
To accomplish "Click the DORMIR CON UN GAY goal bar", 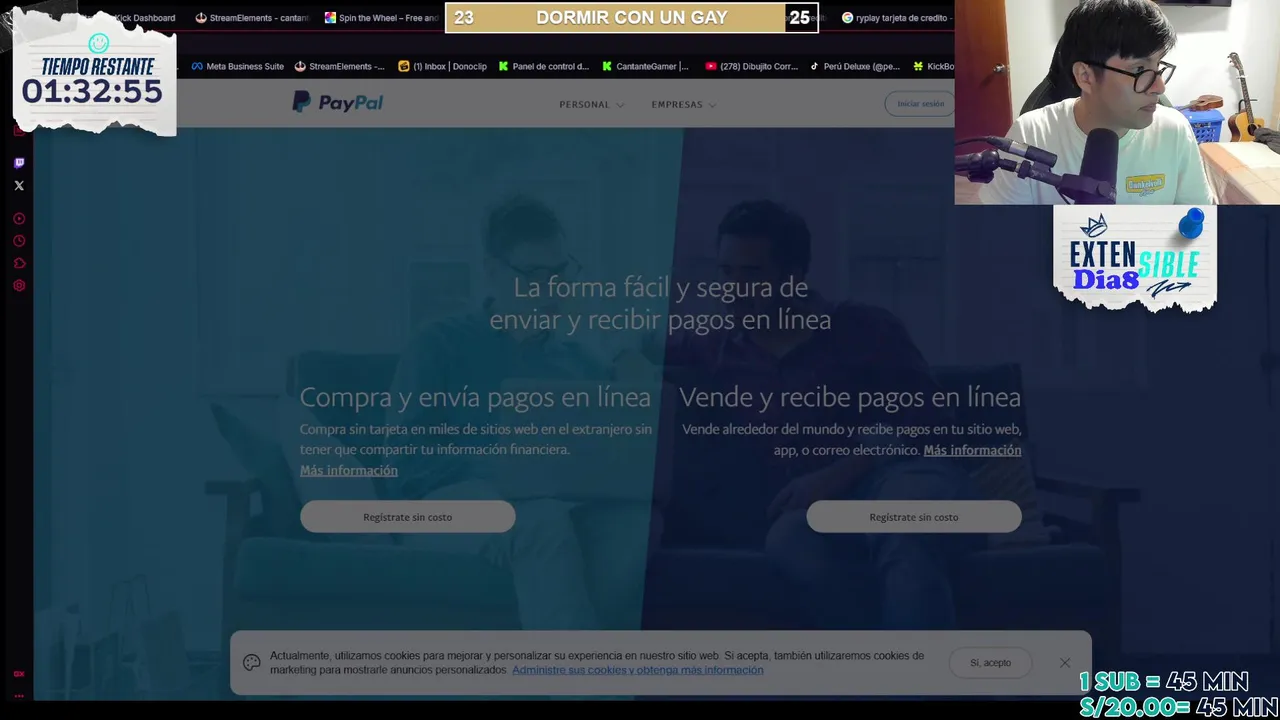I will point(632,18).
